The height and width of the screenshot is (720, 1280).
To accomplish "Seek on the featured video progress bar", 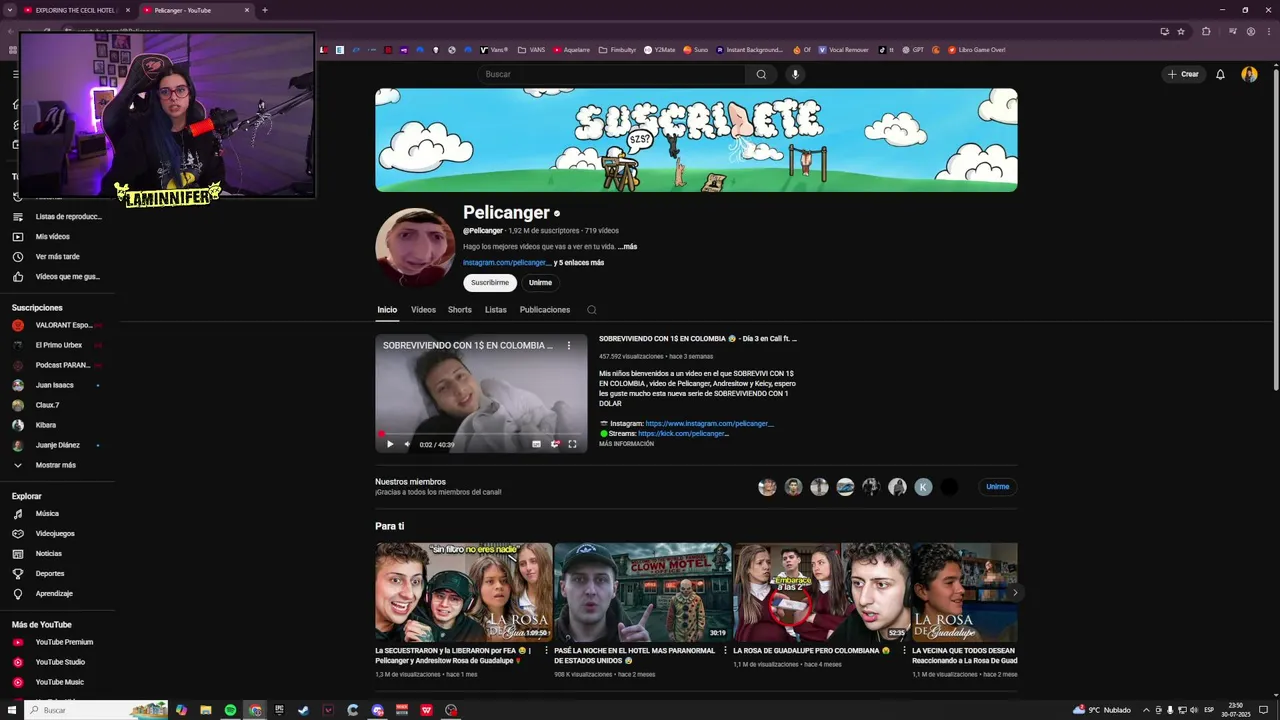I will click(481, 434).
